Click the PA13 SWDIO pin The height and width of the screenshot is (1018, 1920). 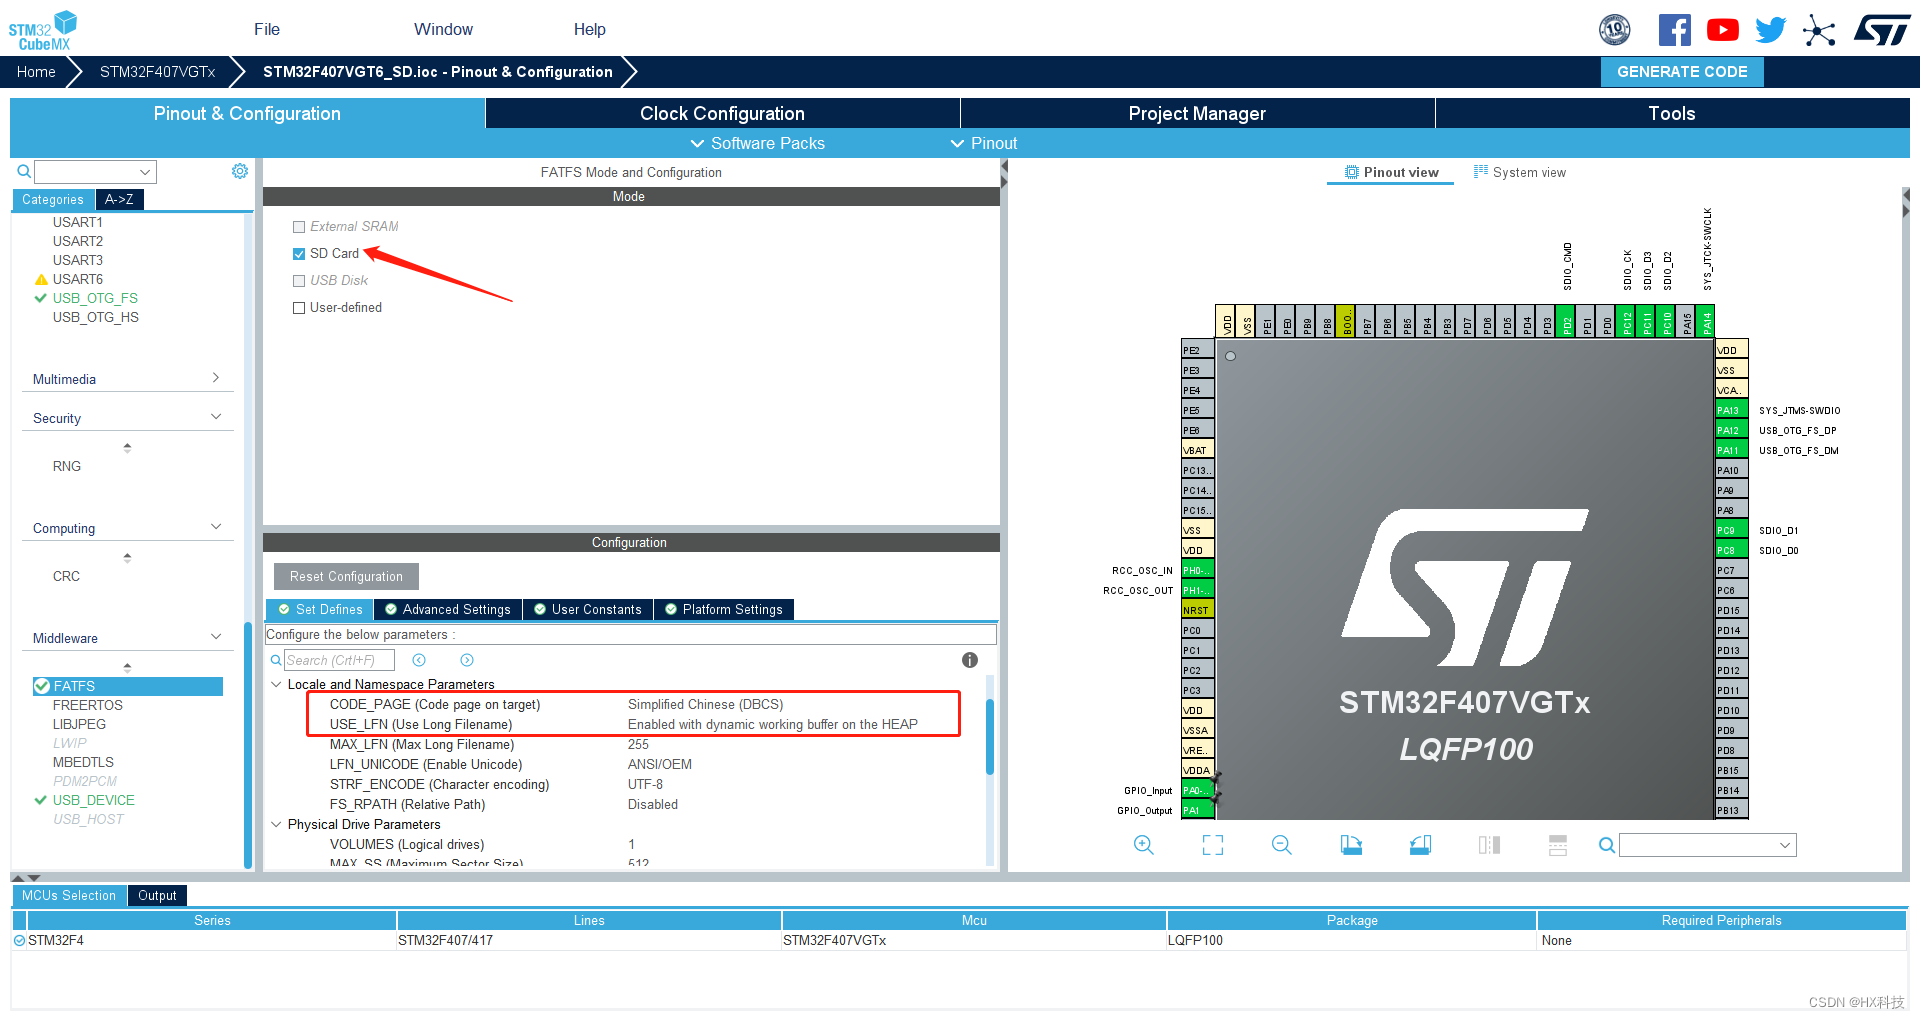1730,410
